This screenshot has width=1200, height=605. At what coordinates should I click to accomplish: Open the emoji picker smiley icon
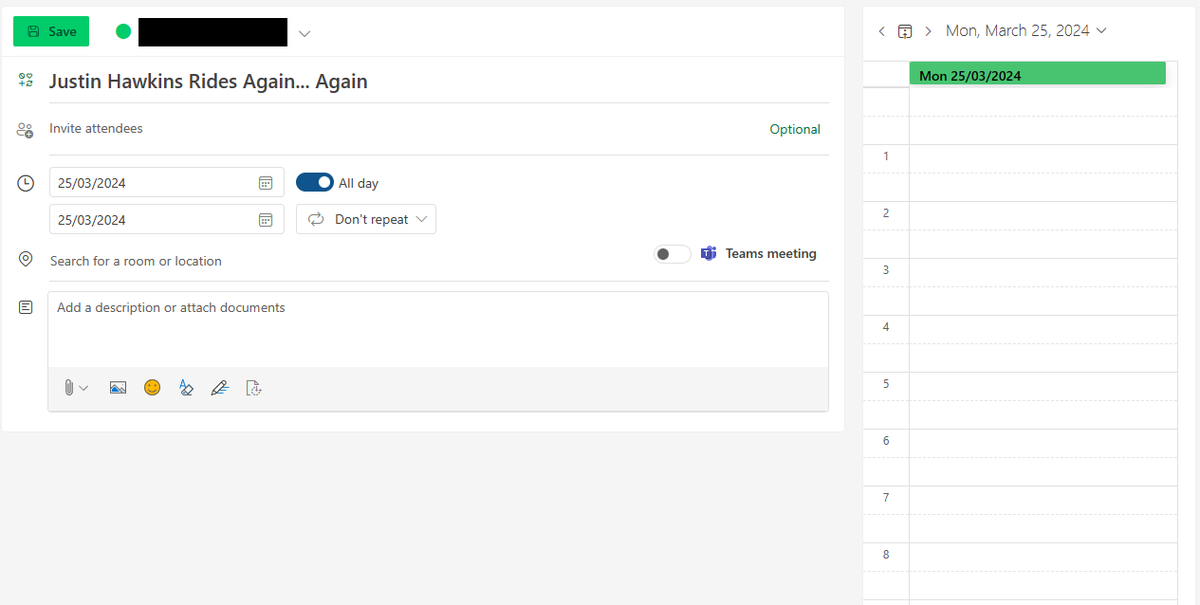152,388
